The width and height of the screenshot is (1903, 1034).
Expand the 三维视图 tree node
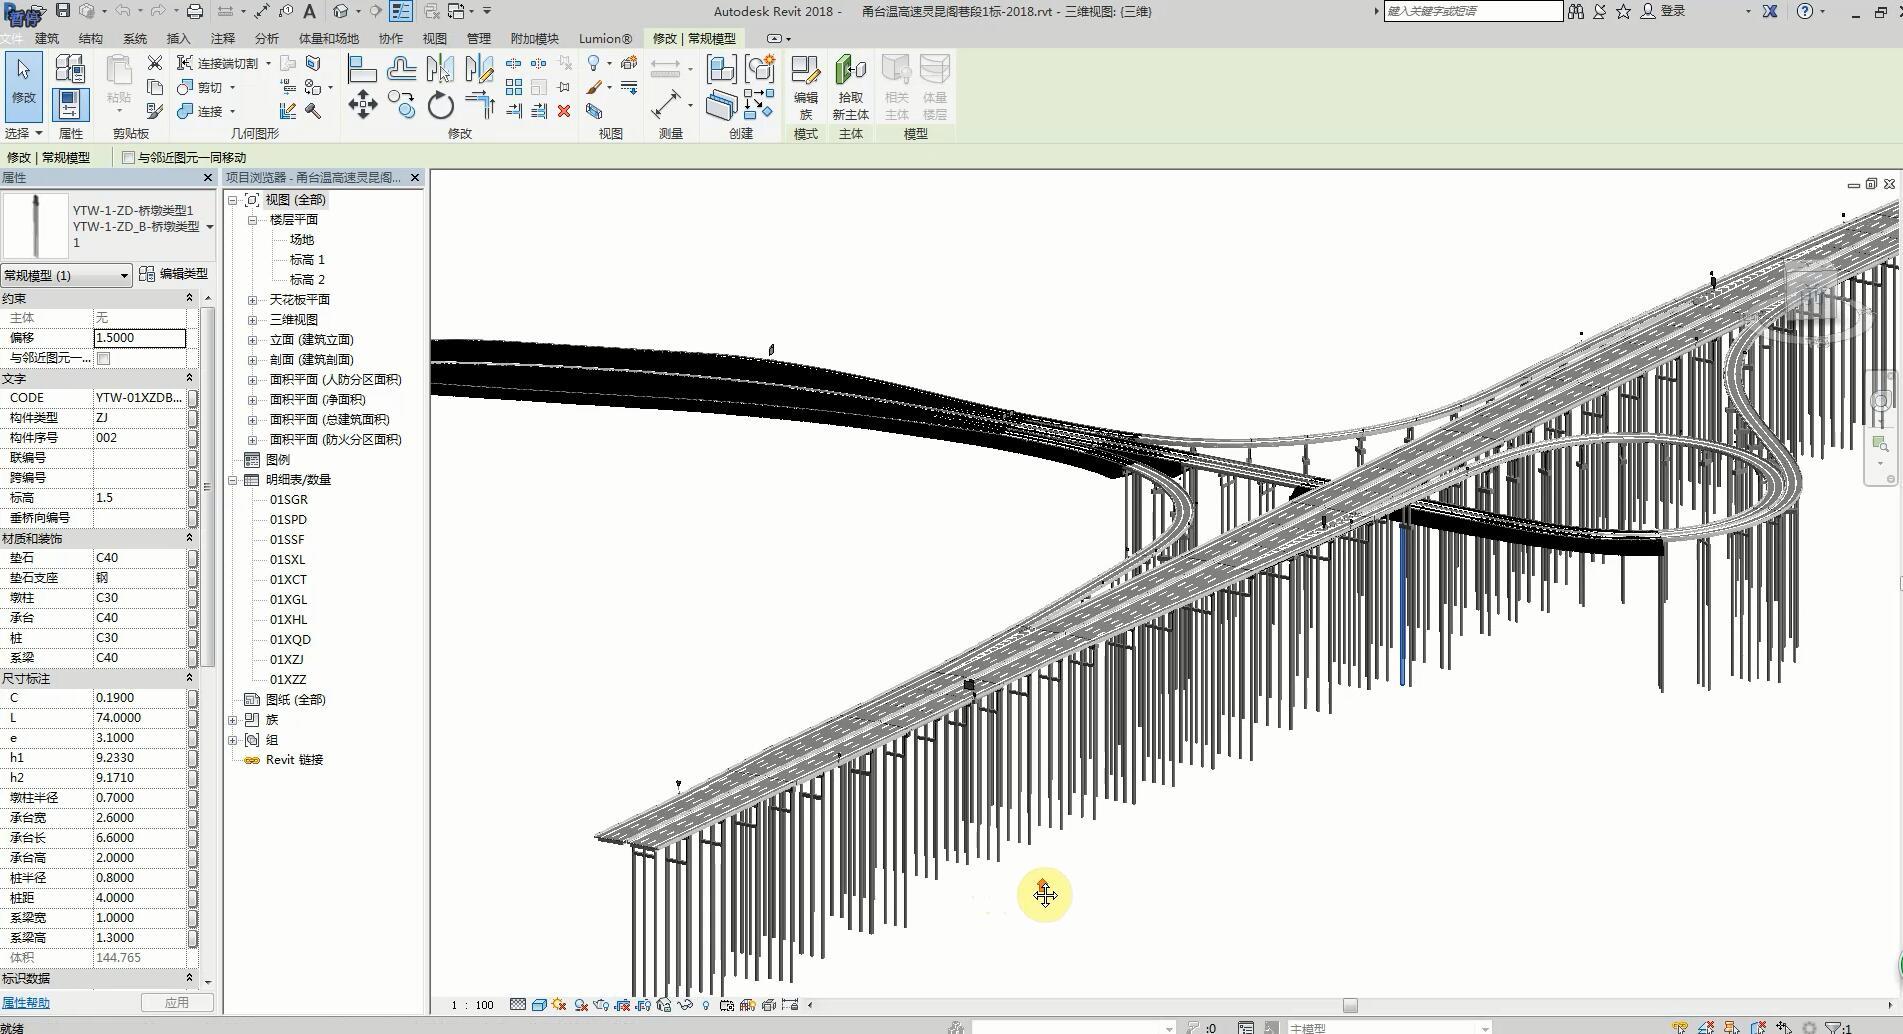point(253,320)
